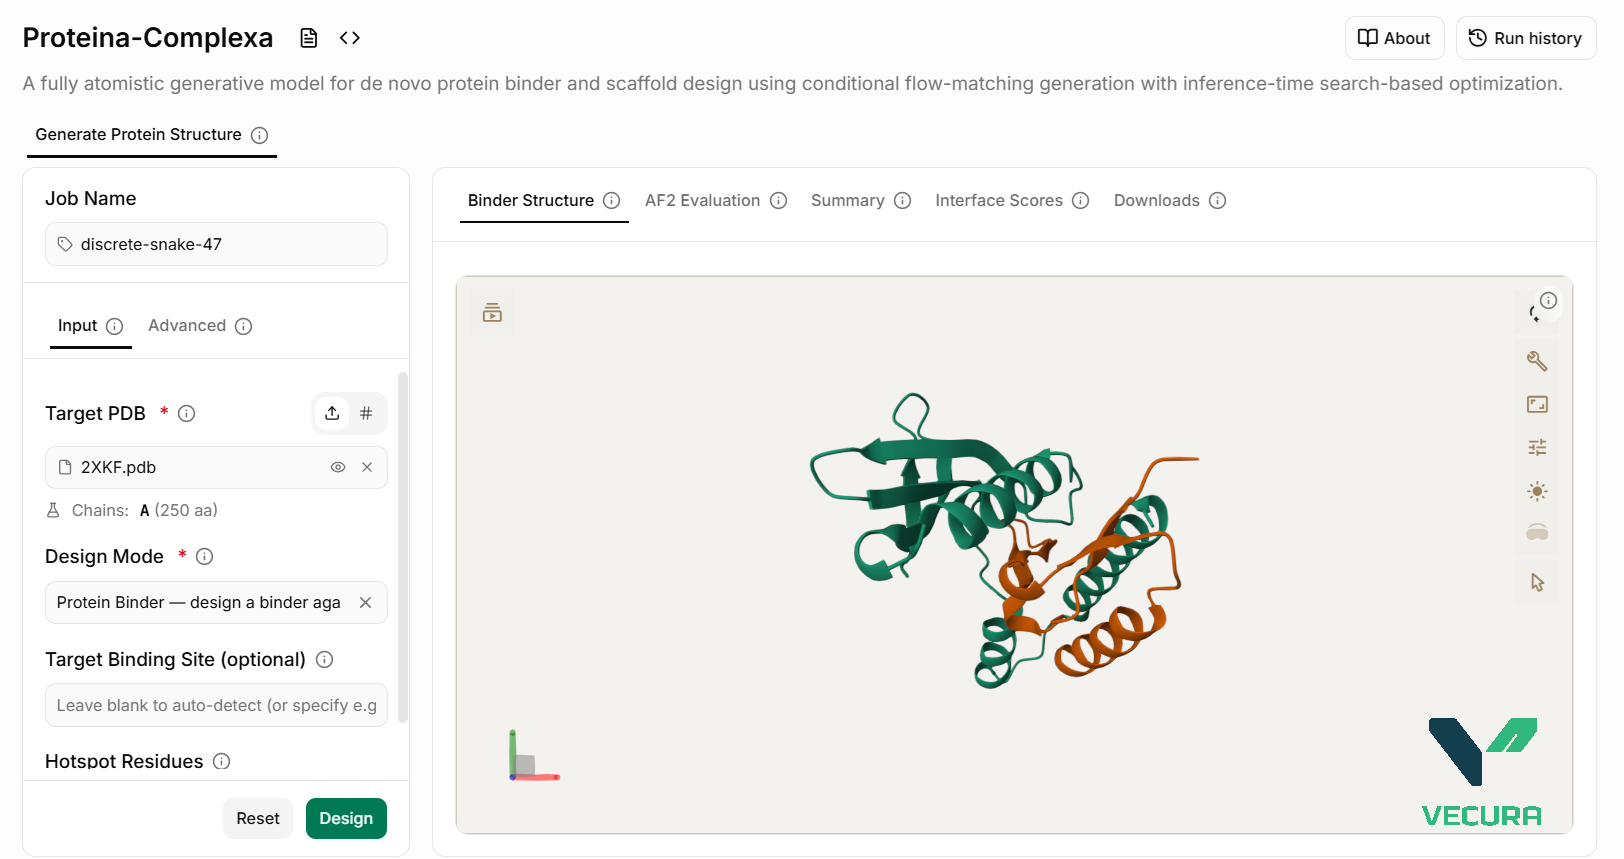Open viewer controls sliders panel
This screenshot has height=859, width=1624.
[x=1537, y=447]
